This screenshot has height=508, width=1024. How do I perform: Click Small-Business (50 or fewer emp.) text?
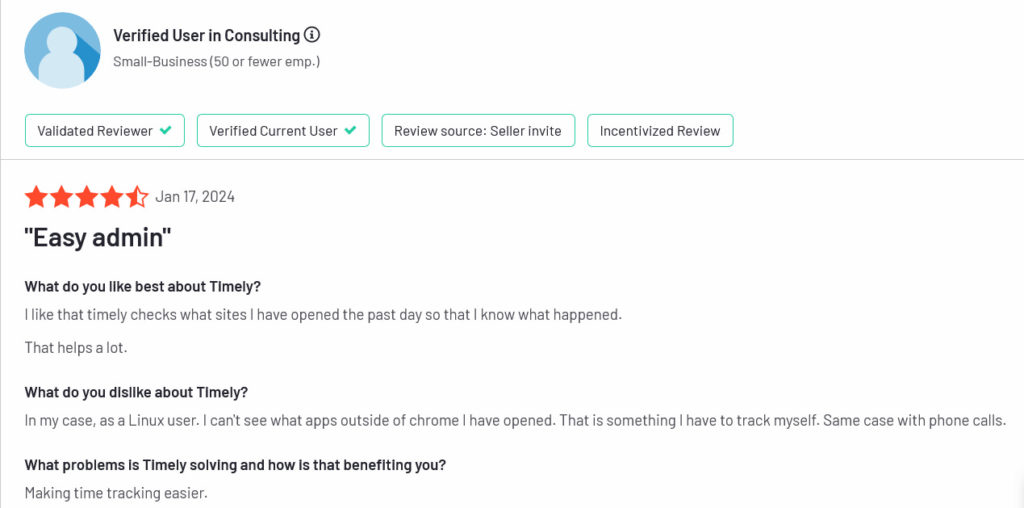coord(217,62)
